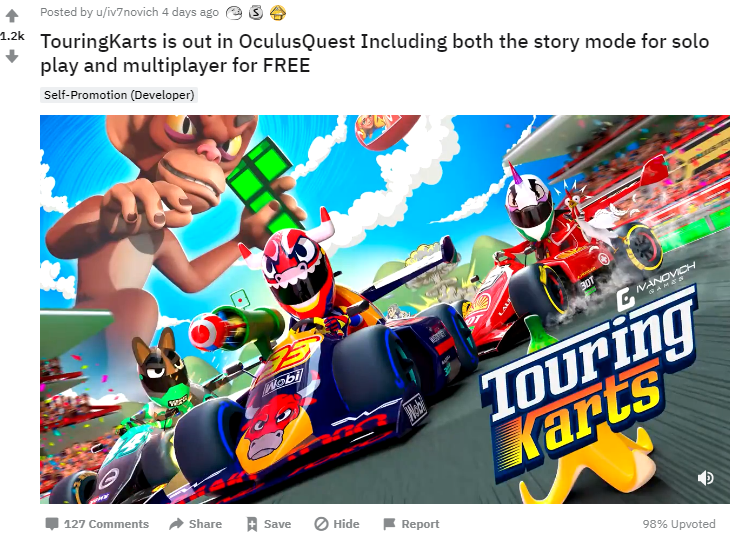Click the save bookmark icon
Viewport: 730px width, 541px height.
tap(252, 524)
